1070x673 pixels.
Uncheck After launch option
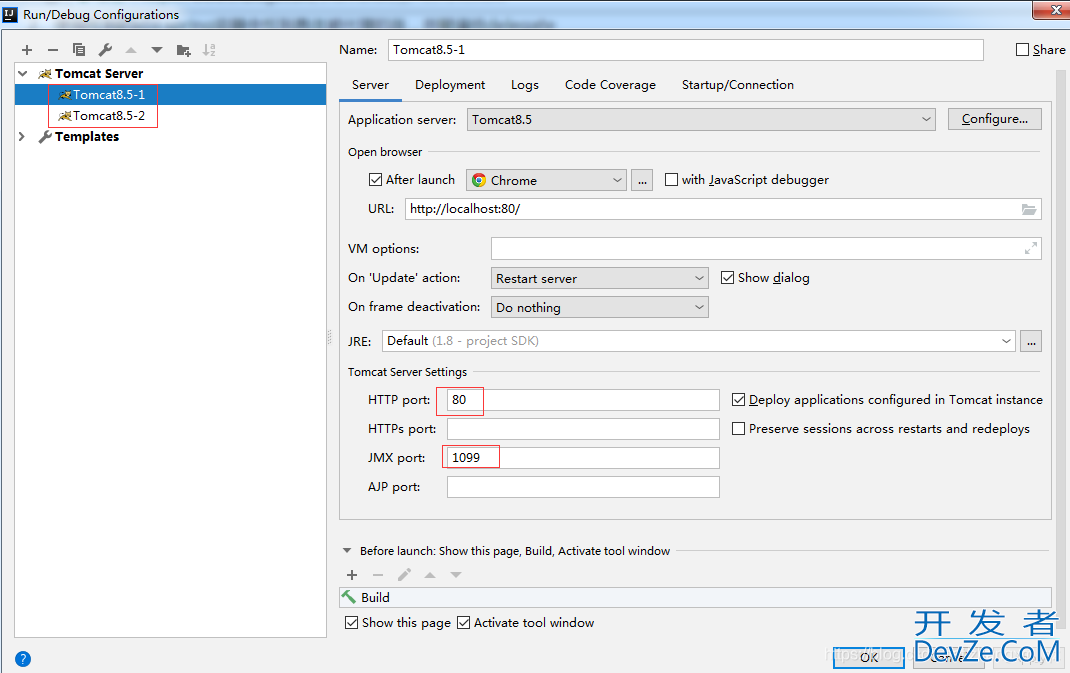(375, 180)
